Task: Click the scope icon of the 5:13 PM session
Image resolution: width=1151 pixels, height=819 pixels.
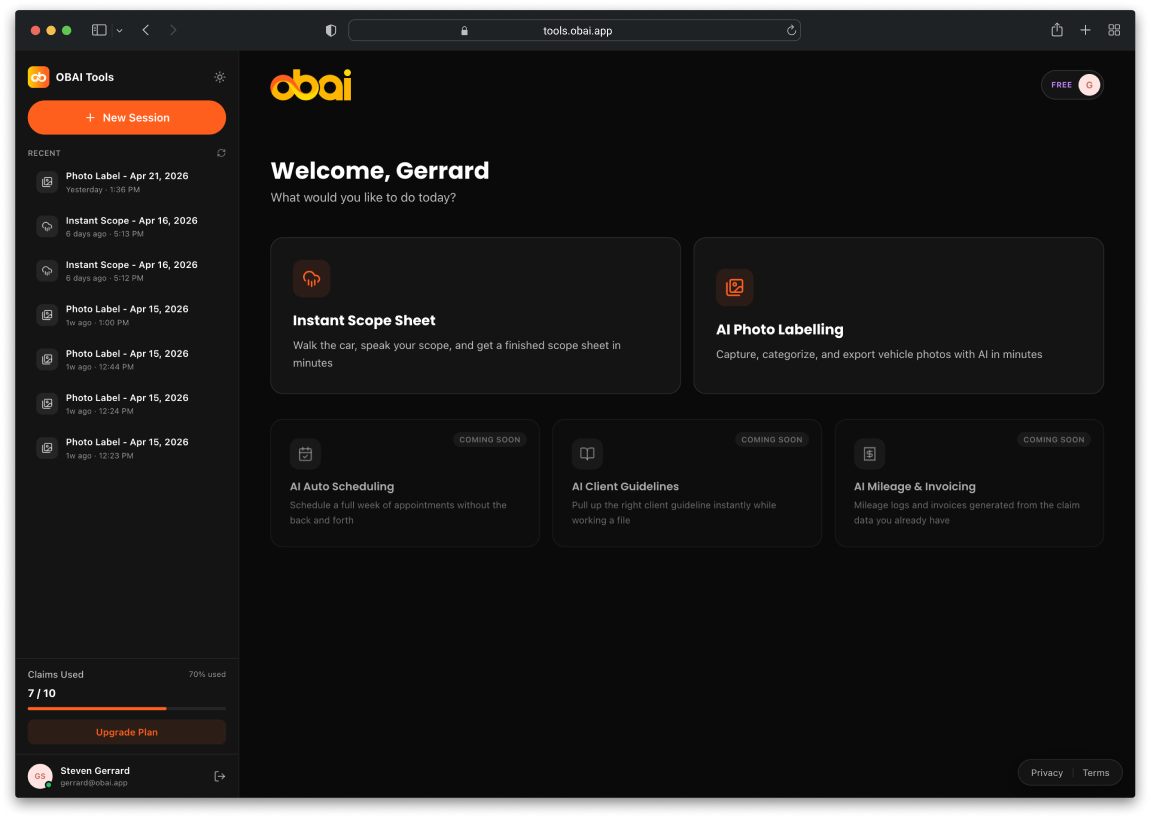Action: point(47,226)
